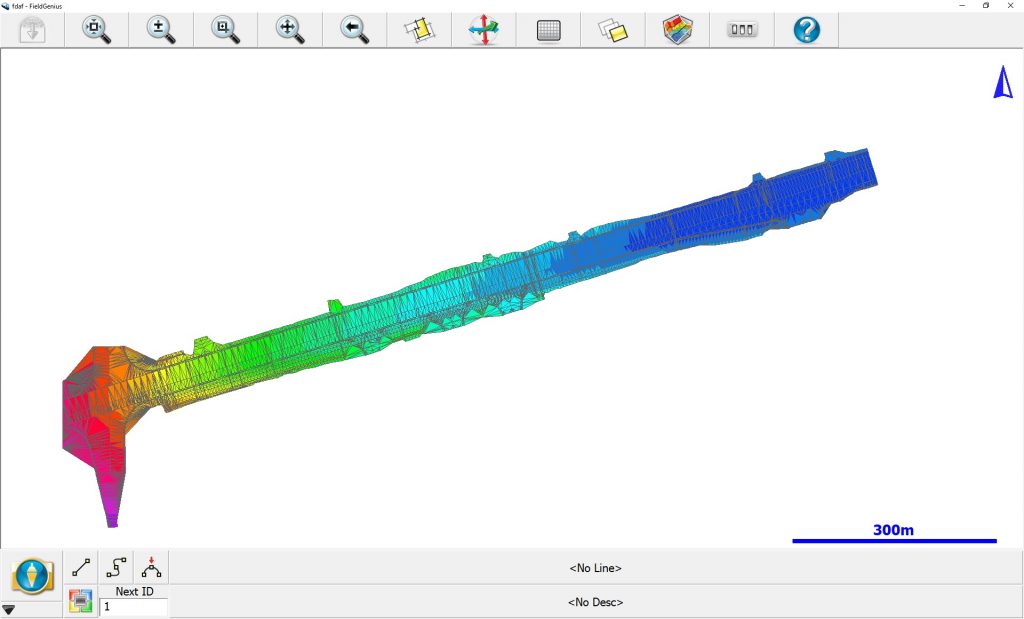This screenshot has width=1024, height=619.
Task: Select the straight line drawing tool
Action: pos(81,567)
